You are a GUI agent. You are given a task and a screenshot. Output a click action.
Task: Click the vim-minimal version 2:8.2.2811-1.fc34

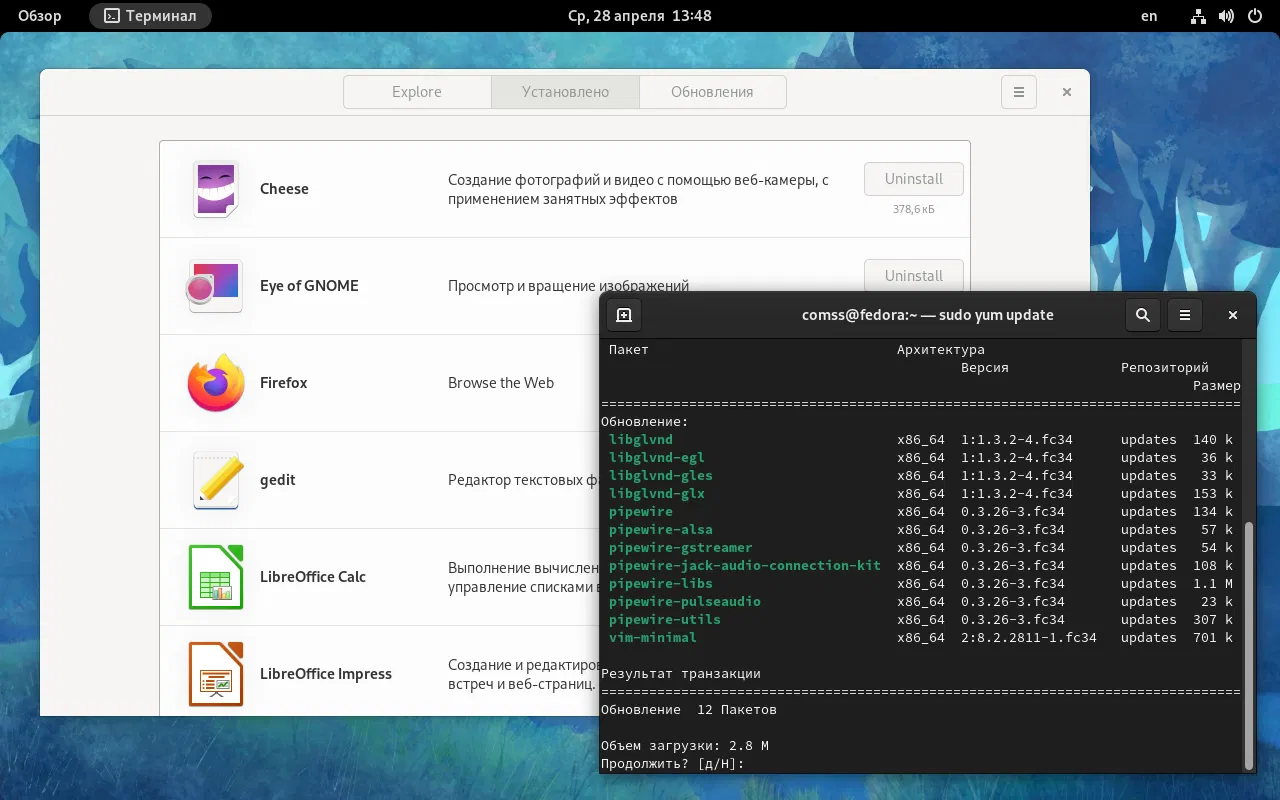point(1029,638)
